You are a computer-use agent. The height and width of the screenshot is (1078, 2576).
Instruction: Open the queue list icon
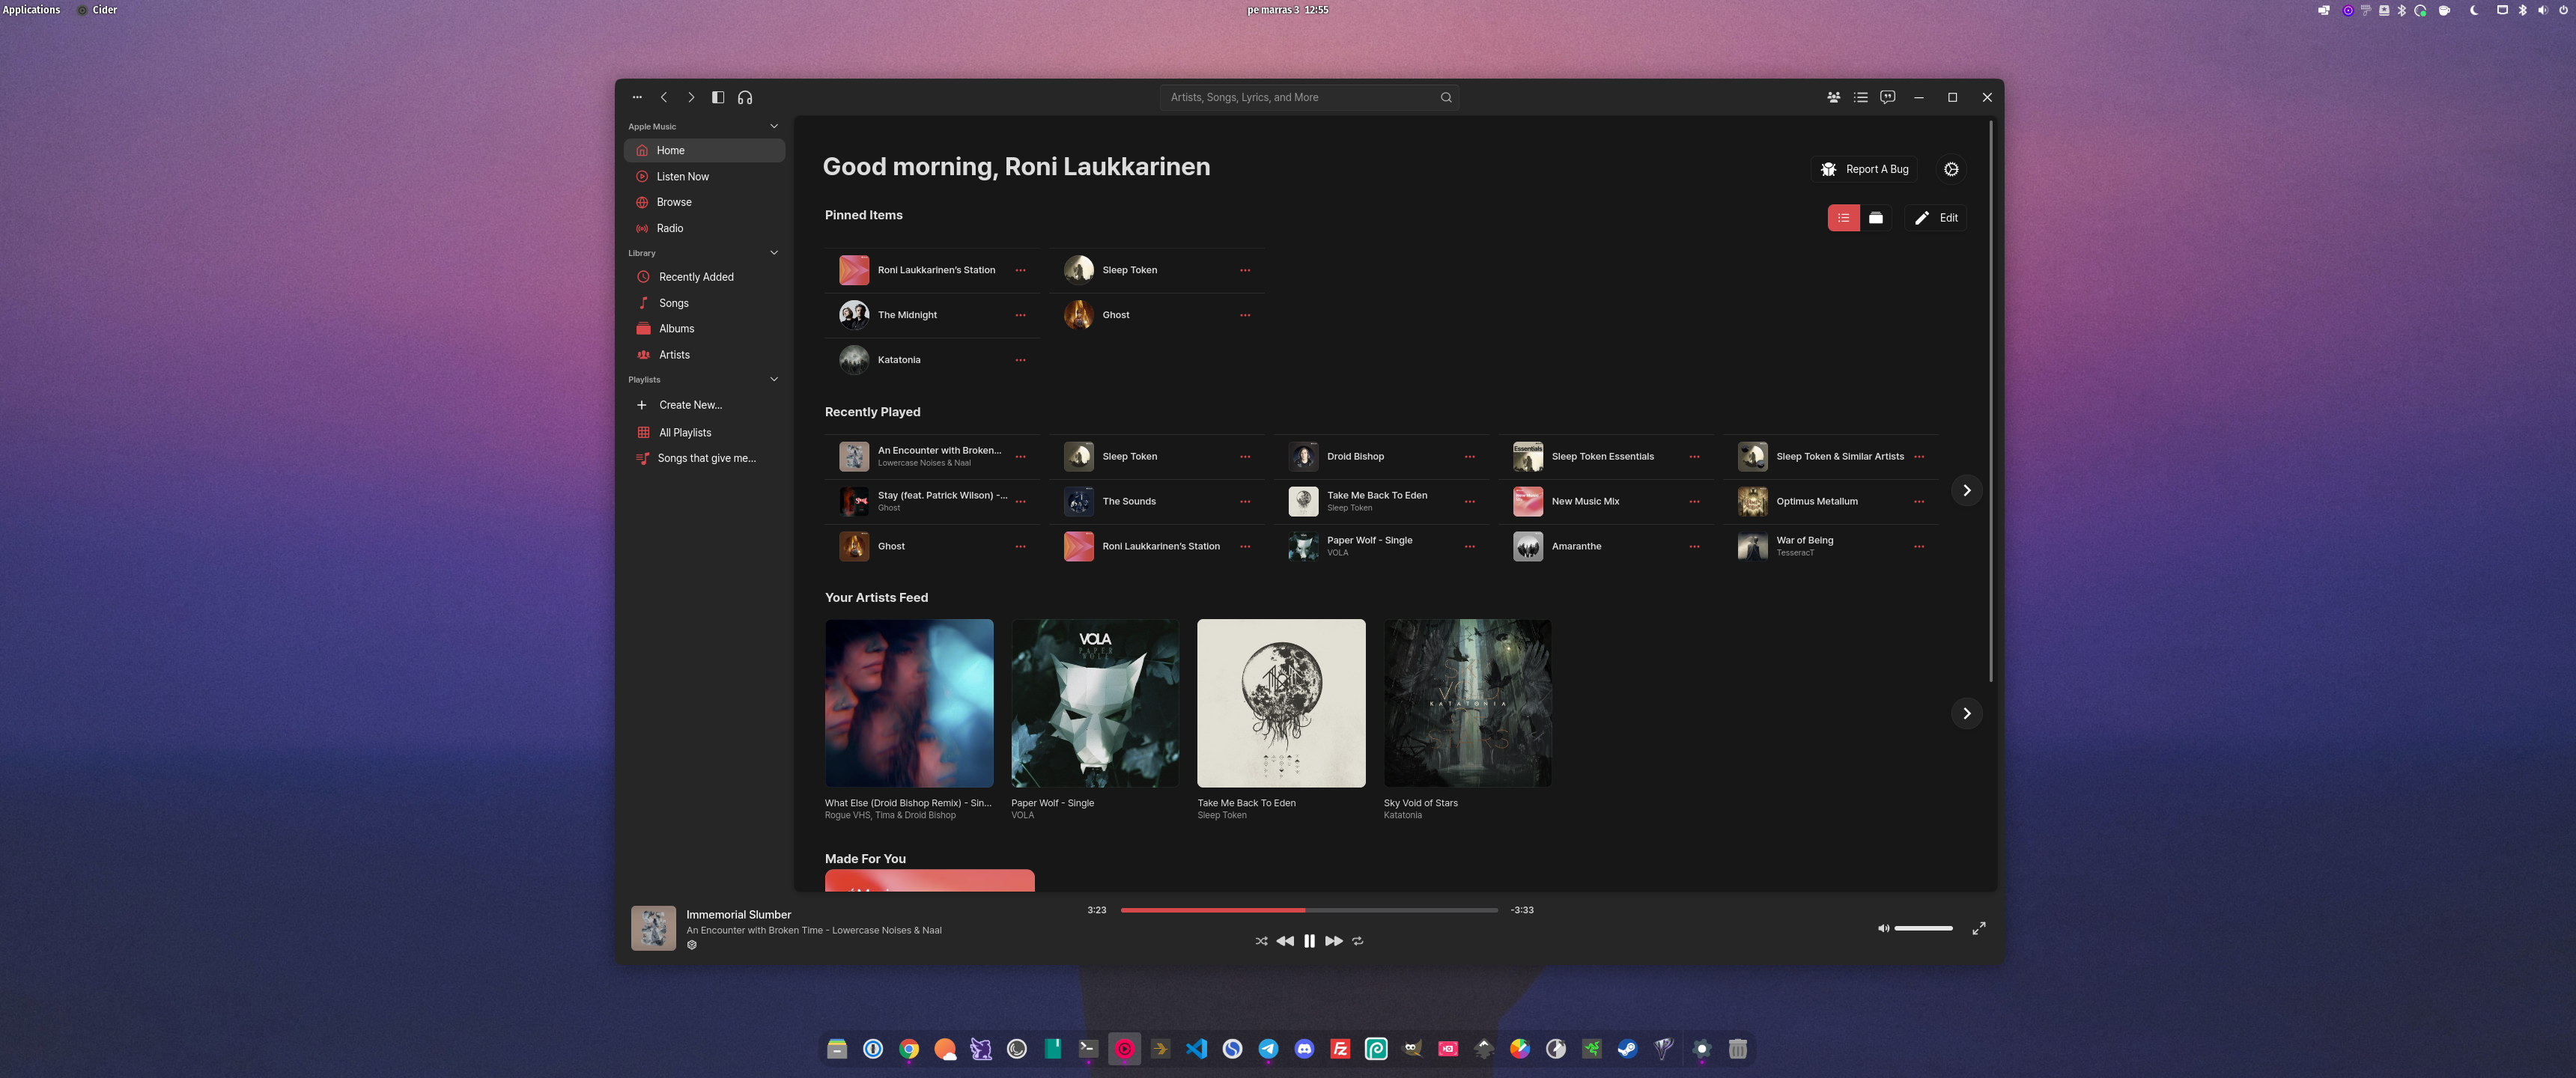point(1860,97)
